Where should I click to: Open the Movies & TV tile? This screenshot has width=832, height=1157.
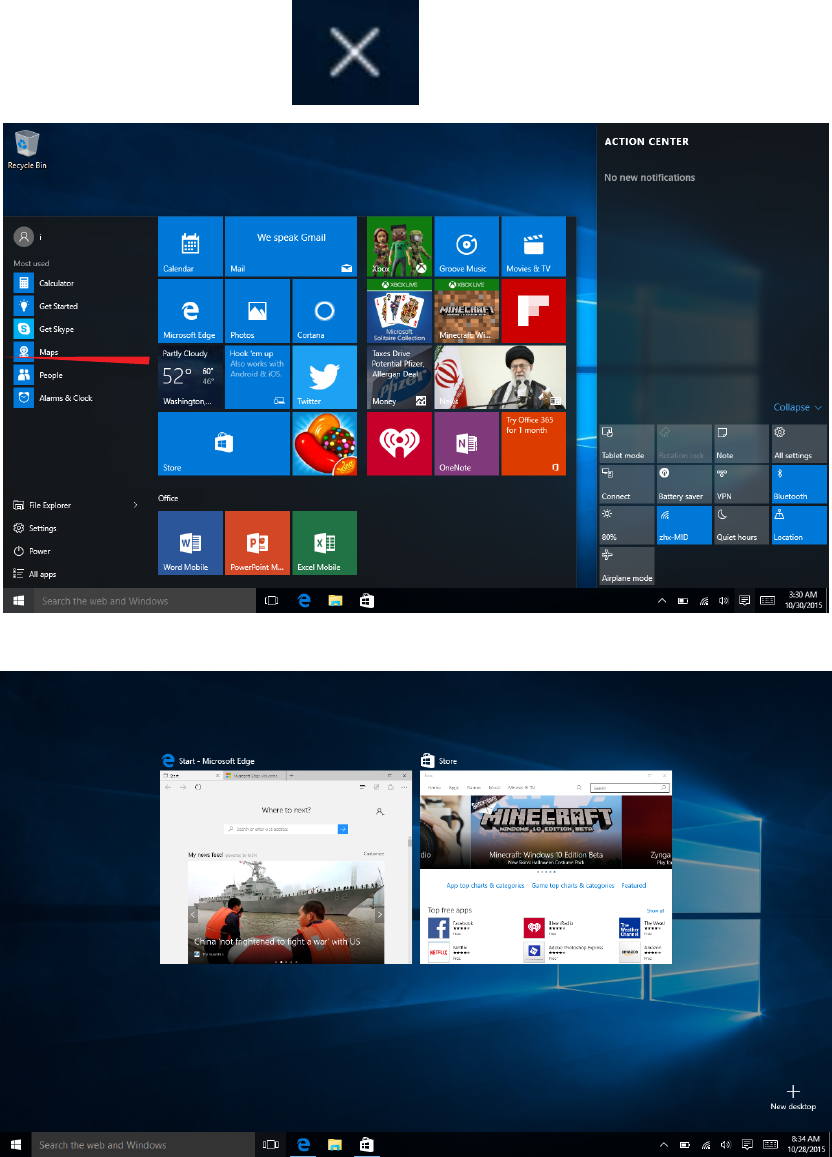pyautogui.click(x=533, y=246)
